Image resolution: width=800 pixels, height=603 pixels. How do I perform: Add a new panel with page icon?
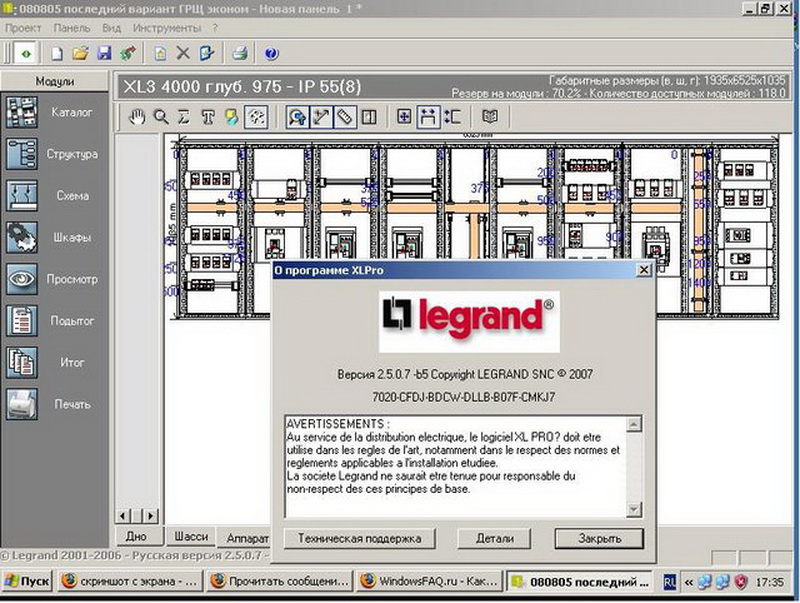click(160, 53)
